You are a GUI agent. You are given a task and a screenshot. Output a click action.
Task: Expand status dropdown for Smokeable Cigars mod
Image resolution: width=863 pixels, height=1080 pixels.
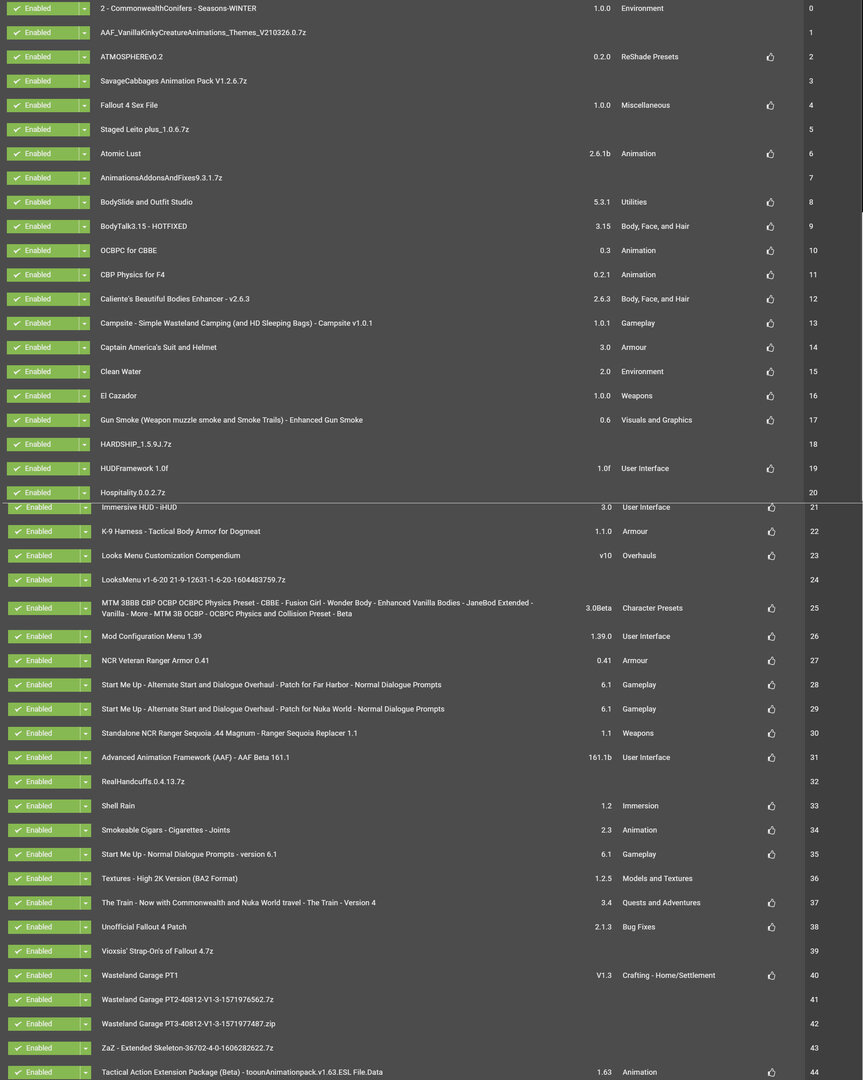coord(85,830)
